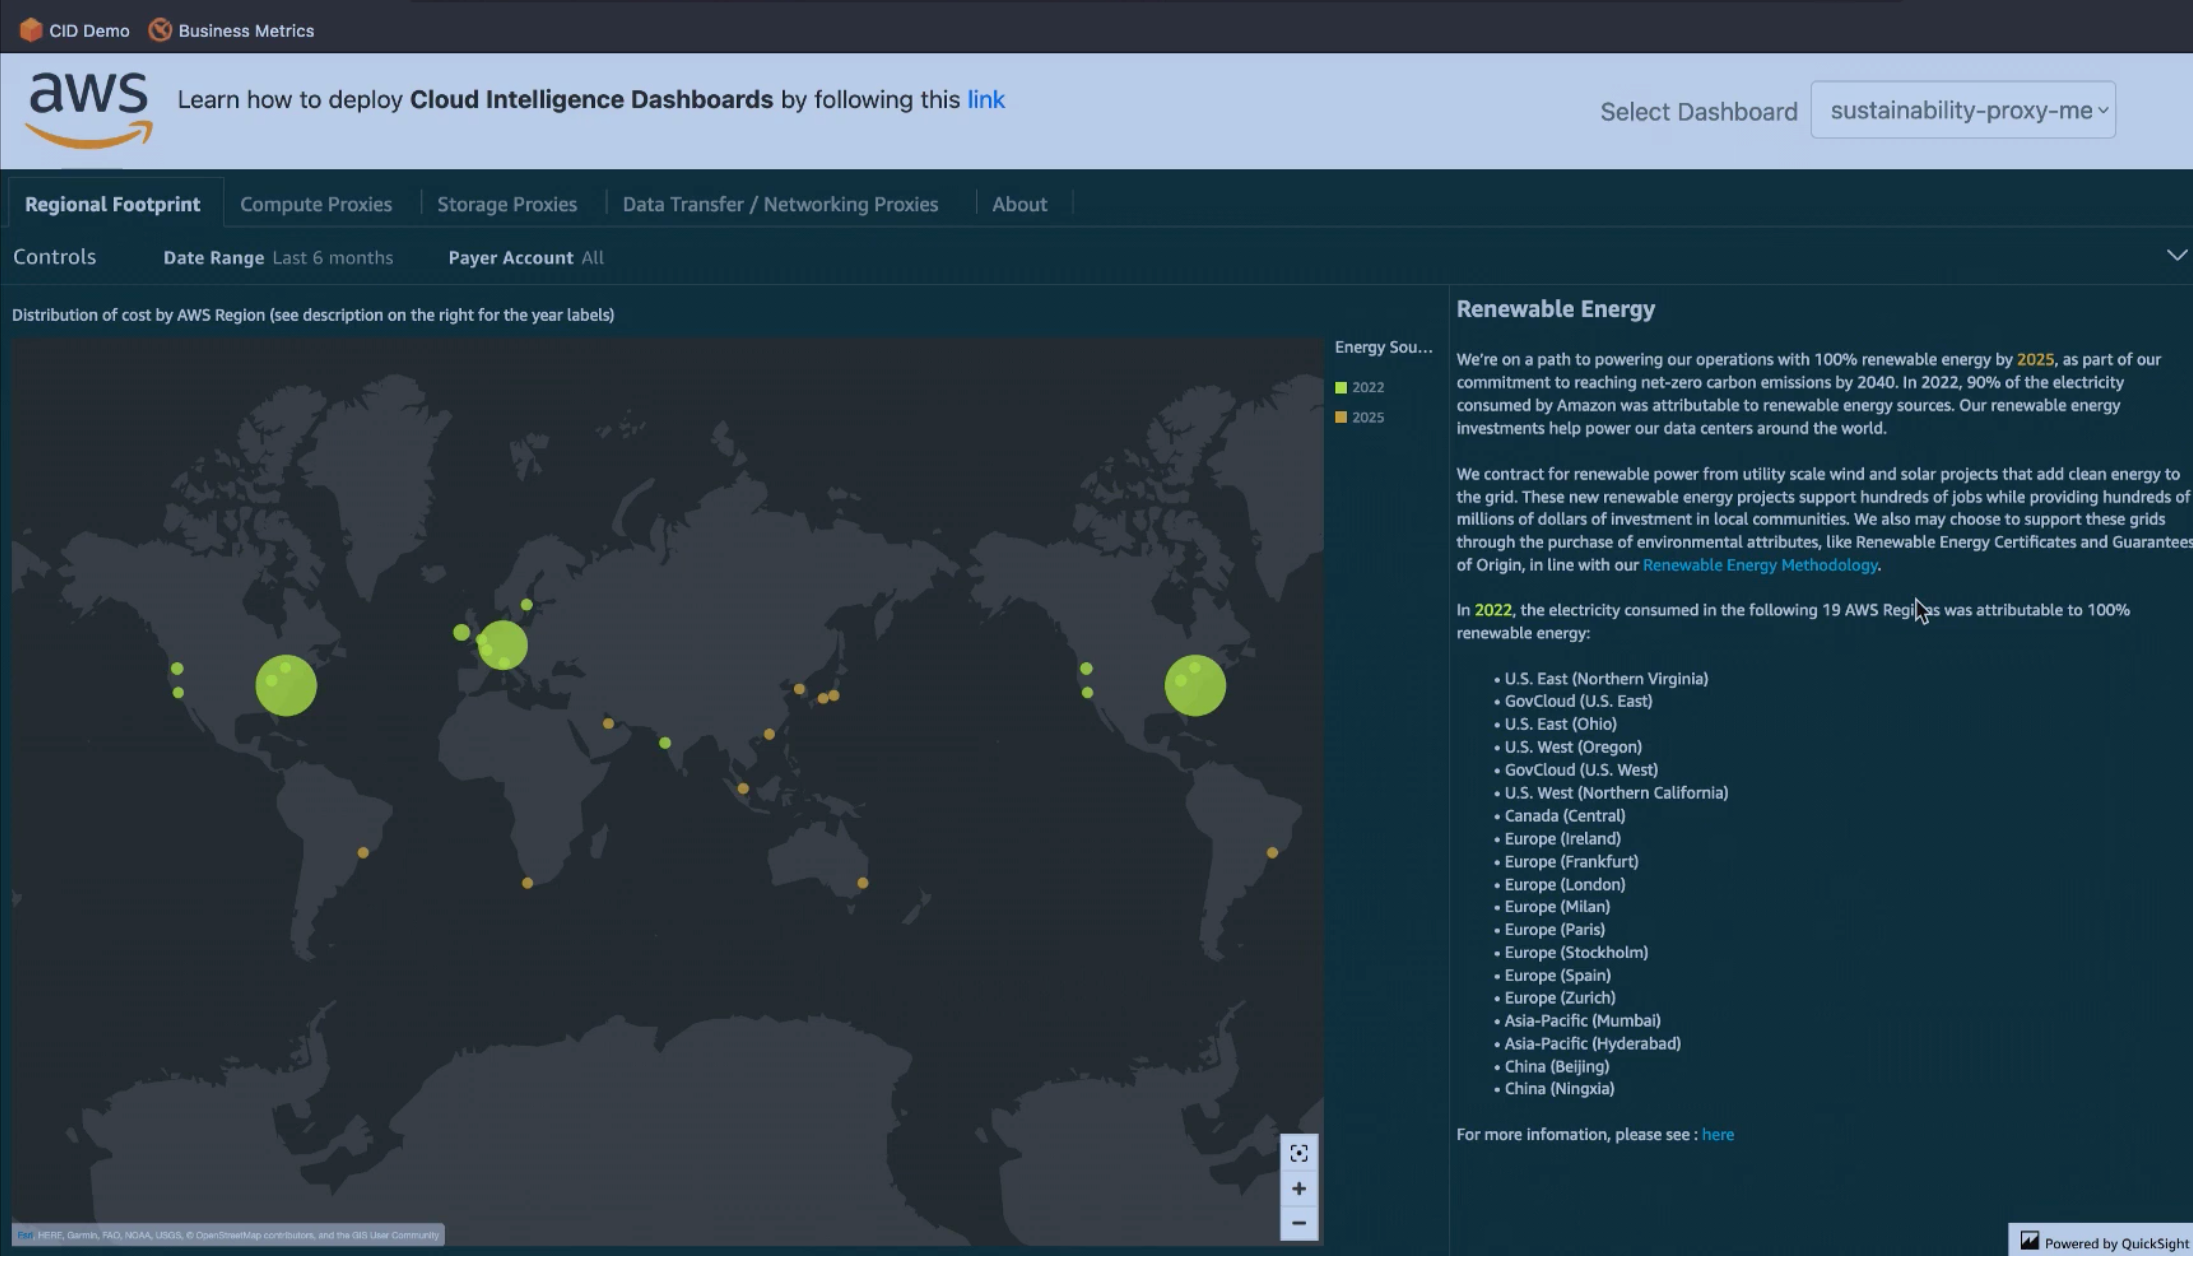2193x1265 pixels.
Task: Switch to the Storage Proxies tab
Action: 507,204
